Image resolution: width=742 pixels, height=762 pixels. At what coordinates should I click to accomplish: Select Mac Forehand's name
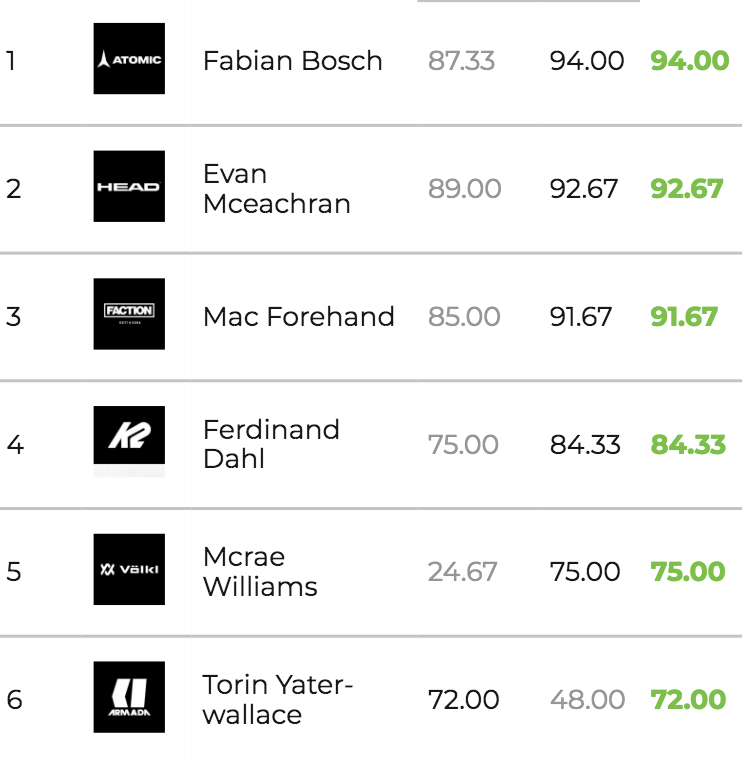(298, 317)
